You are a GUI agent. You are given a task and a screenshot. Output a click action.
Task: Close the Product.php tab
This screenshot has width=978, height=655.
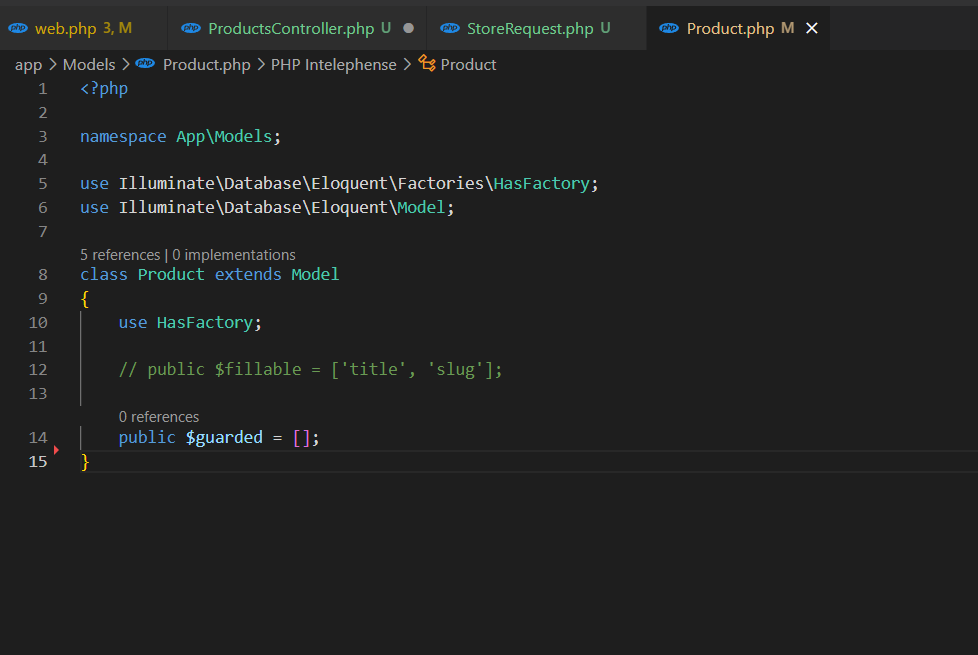811,29
